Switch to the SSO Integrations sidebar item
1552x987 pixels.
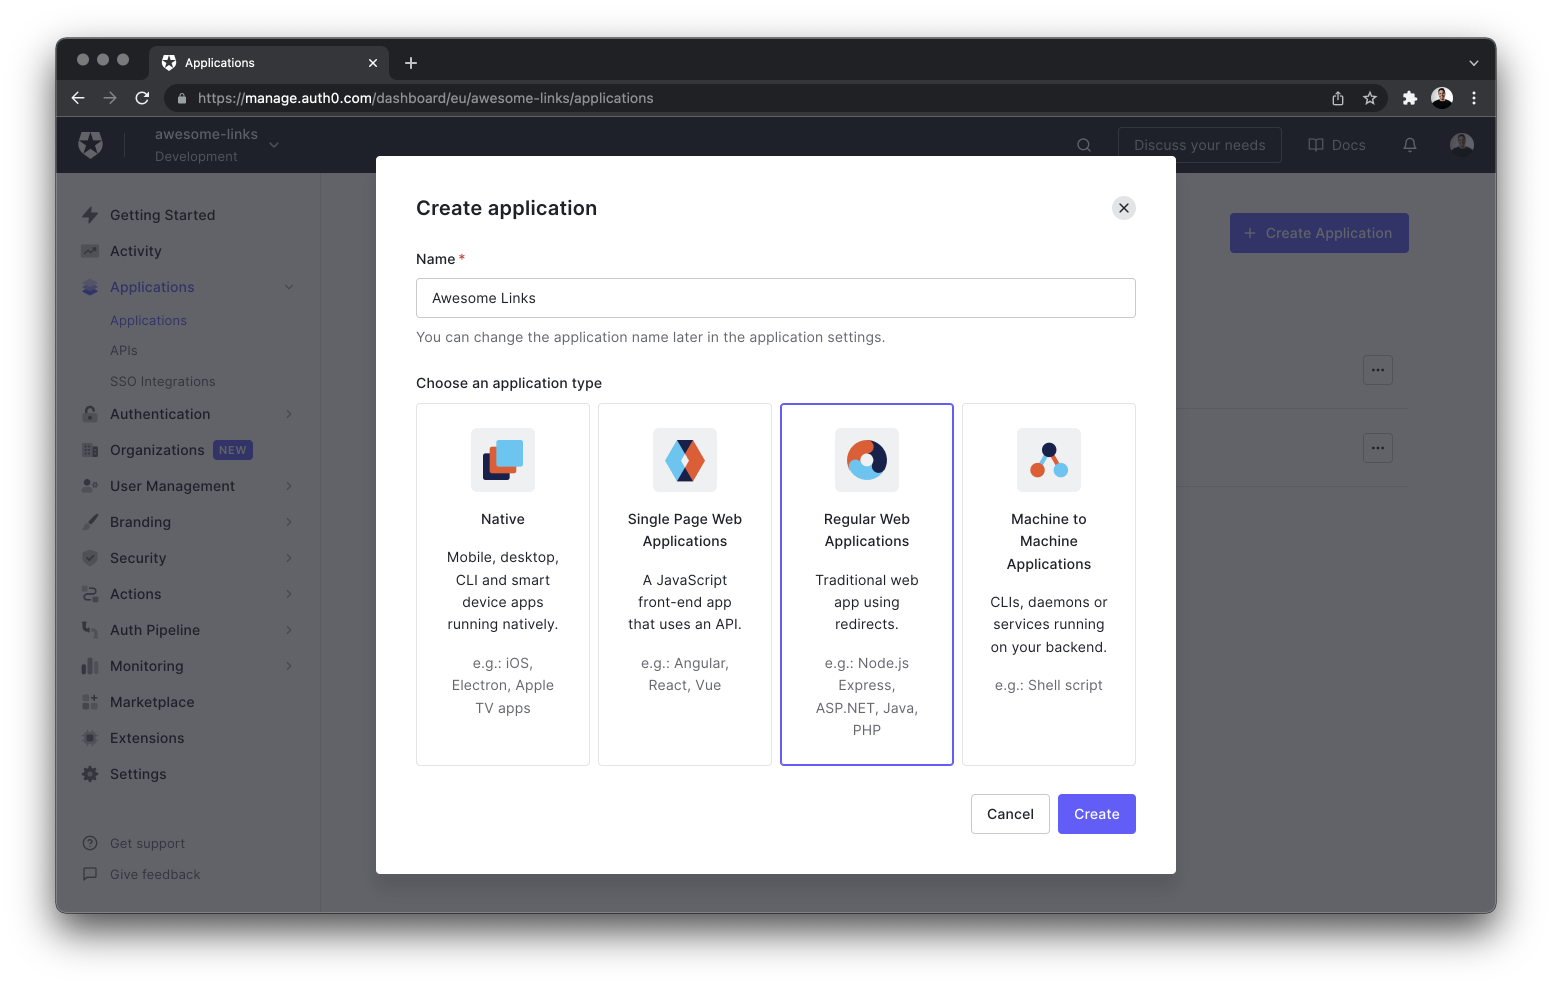coord(162,381)
